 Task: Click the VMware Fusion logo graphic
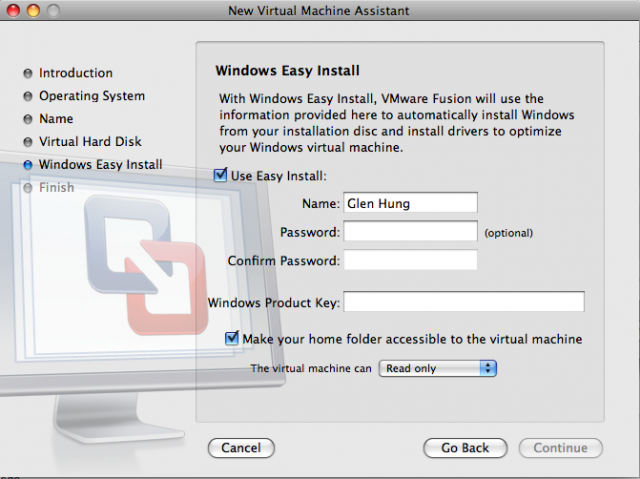[x=145, y=265]
